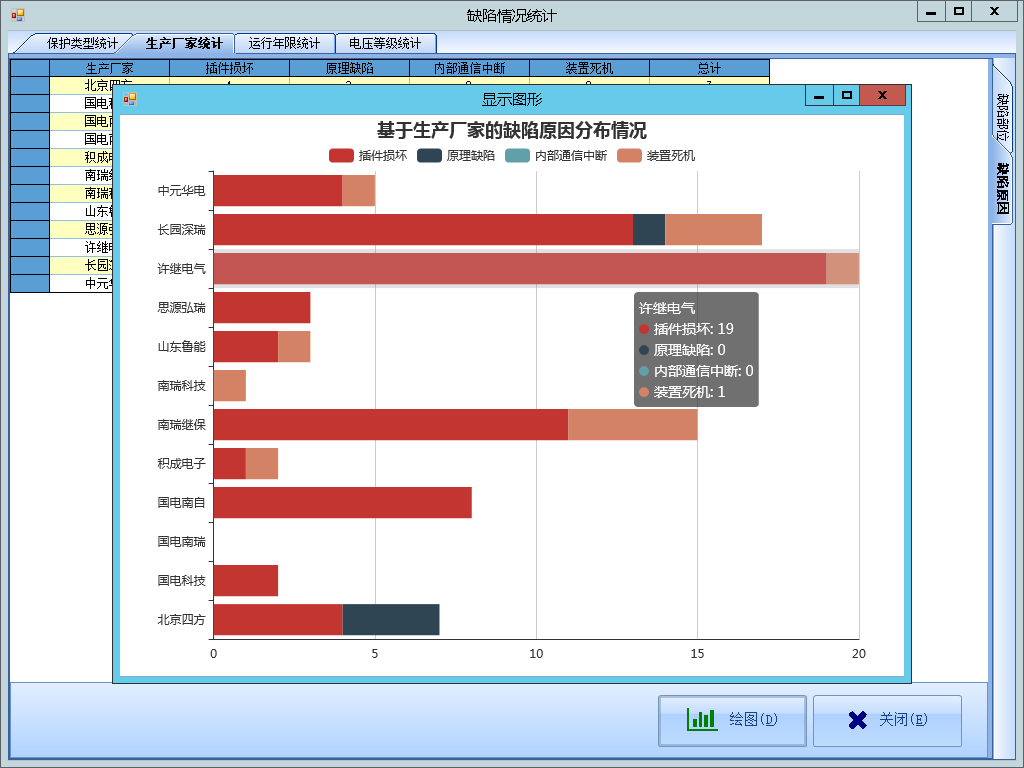This screenshot has width=1024, height=768.
Task: Click the orange legend swatch for 装置死机
Action: [x=630, y=155]
